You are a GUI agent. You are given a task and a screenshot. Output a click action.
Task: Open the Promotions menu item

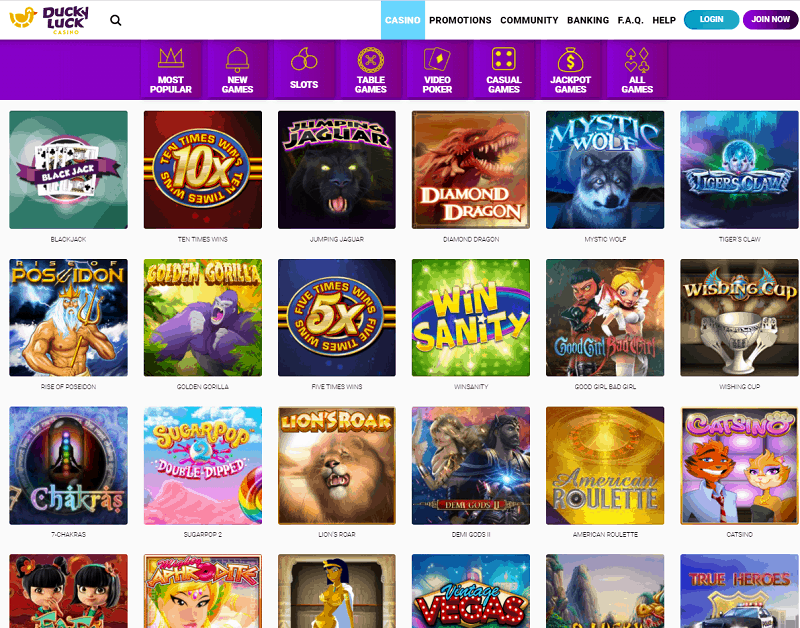tap(460, 20)
